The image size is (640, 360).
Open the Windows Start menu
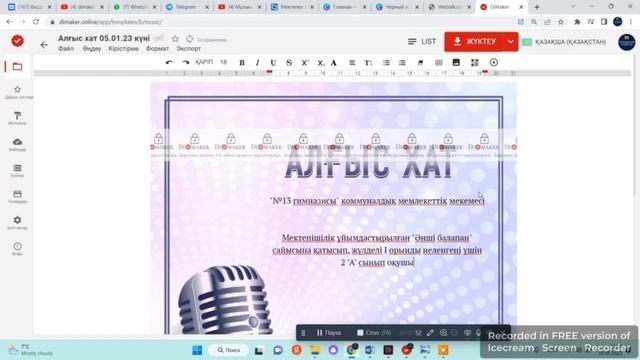coord(197,350)
